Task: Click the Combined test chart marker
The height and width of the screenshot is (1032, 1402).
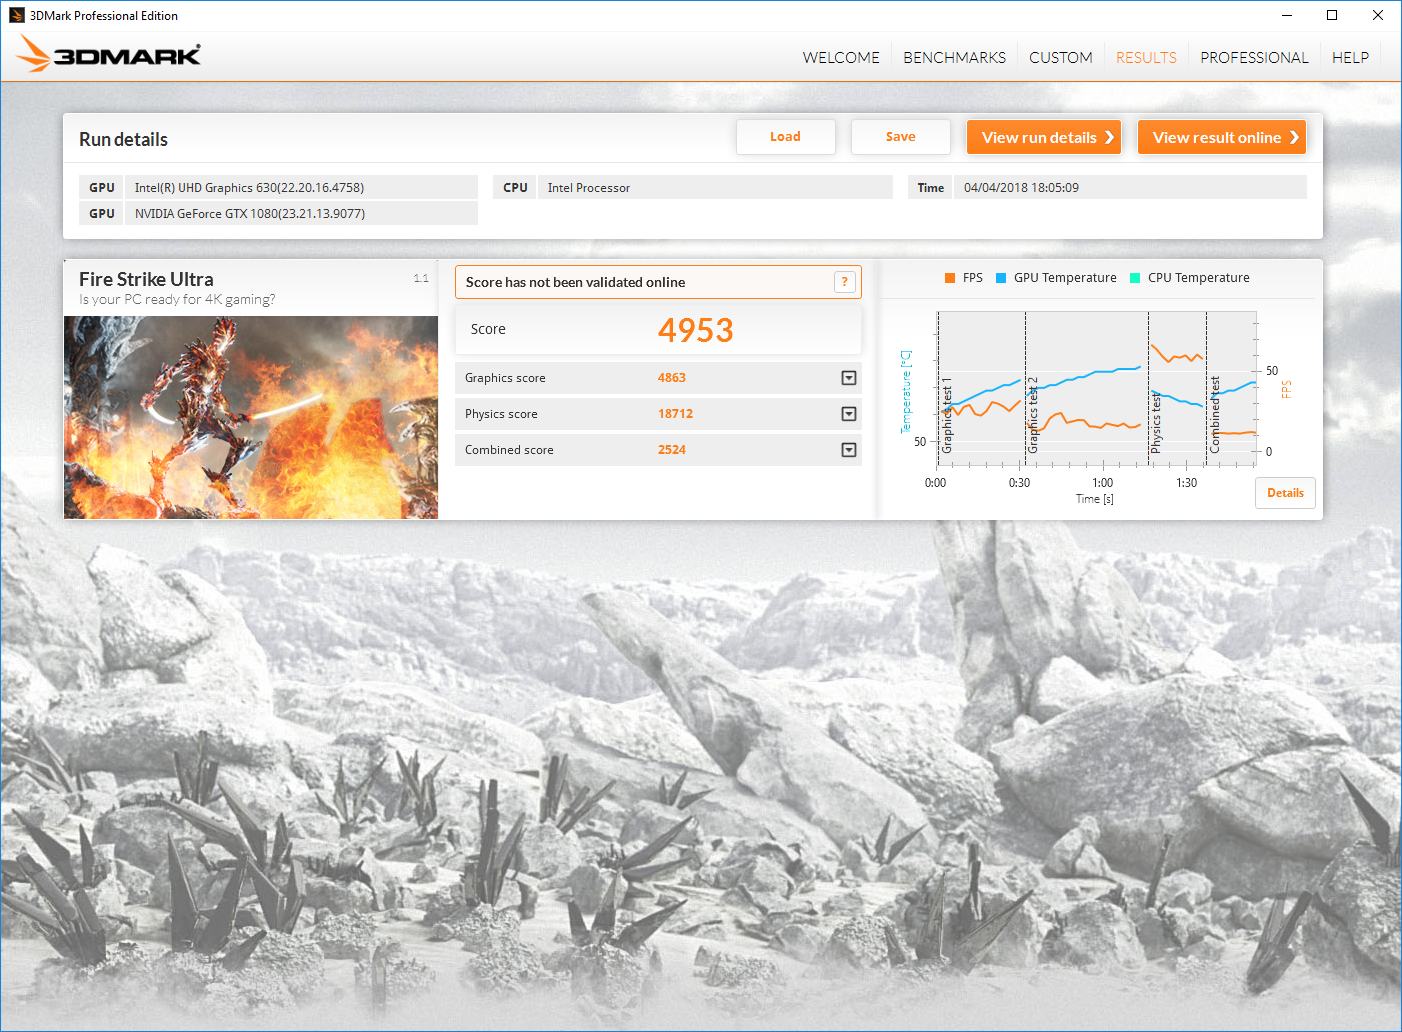Action: [x=1215, y=414]
